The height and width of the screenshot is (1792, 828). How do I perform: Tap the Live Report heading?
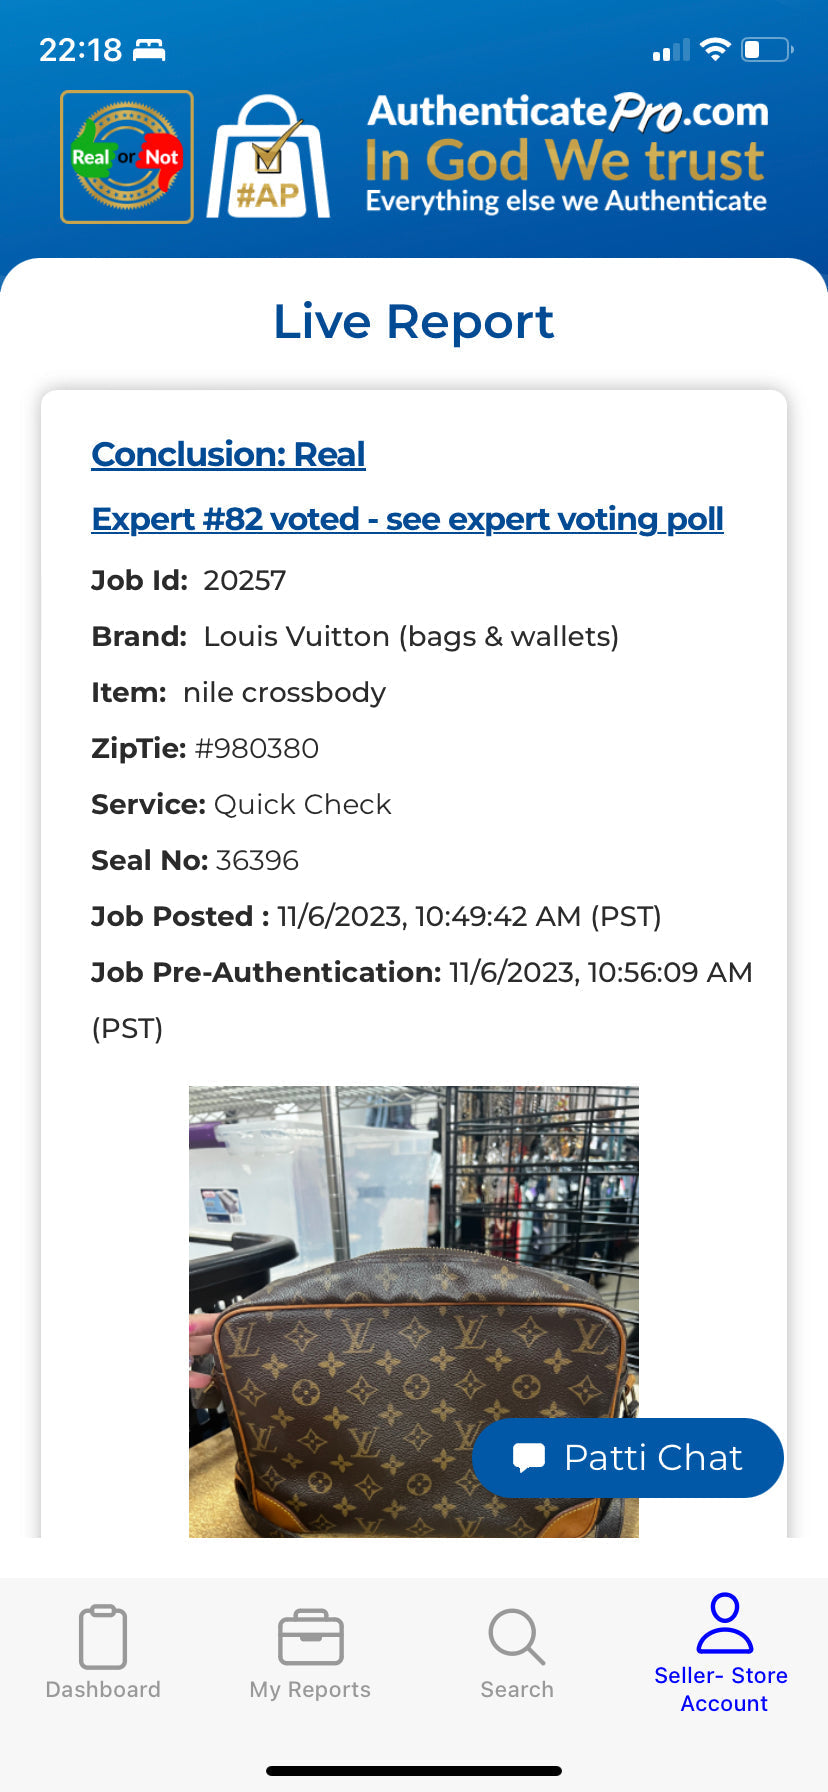414,322
